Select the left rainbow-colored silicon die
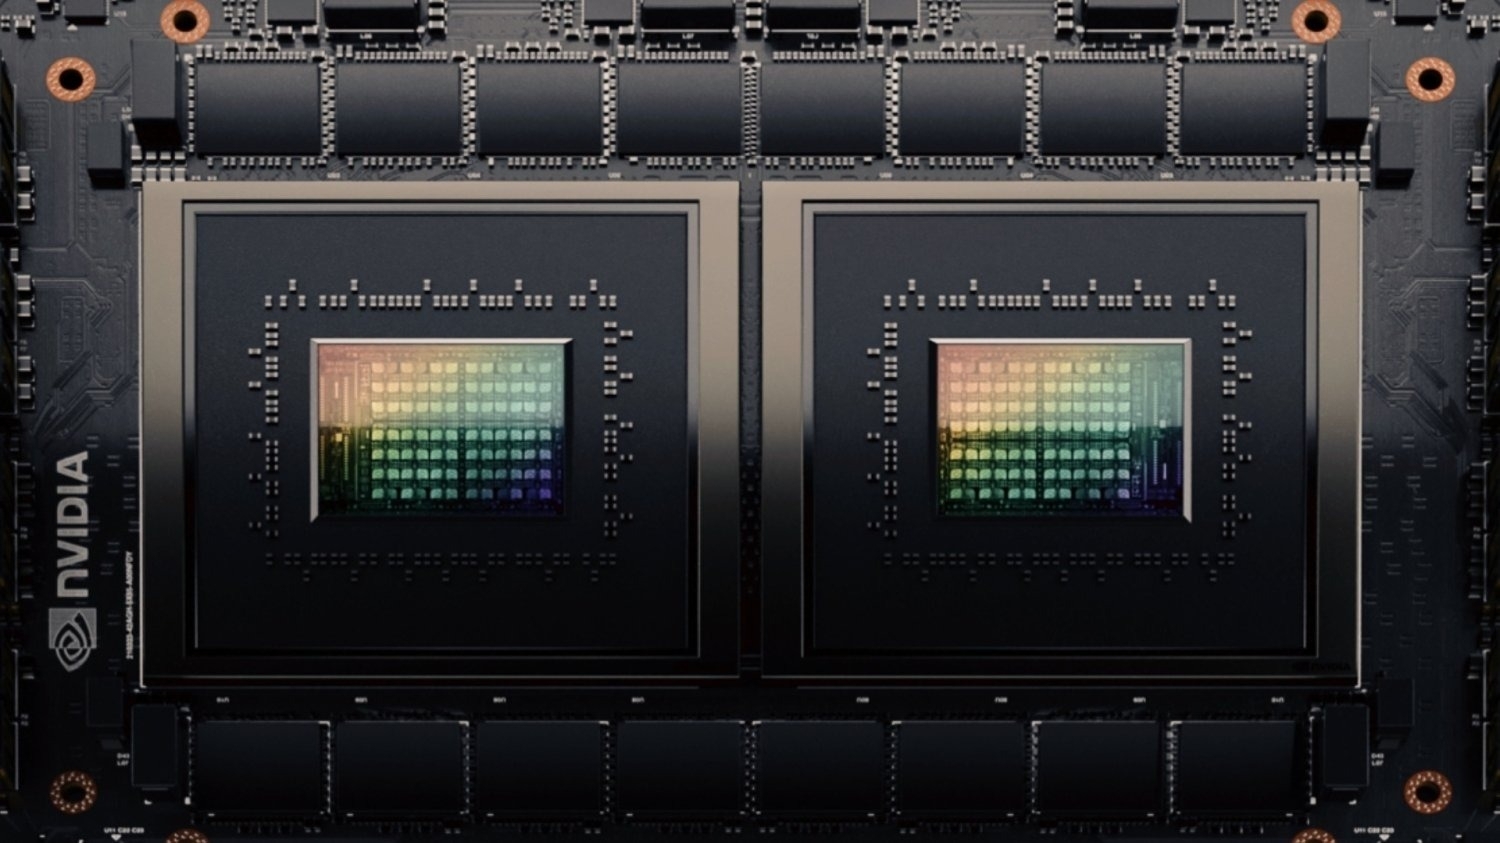 coord(441,430)
